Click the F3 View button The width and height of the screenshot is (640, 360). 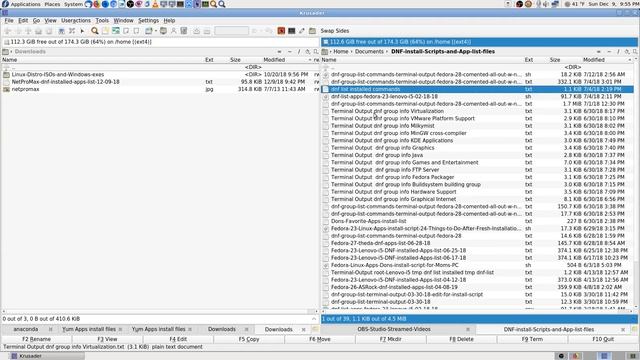[107, 339]
